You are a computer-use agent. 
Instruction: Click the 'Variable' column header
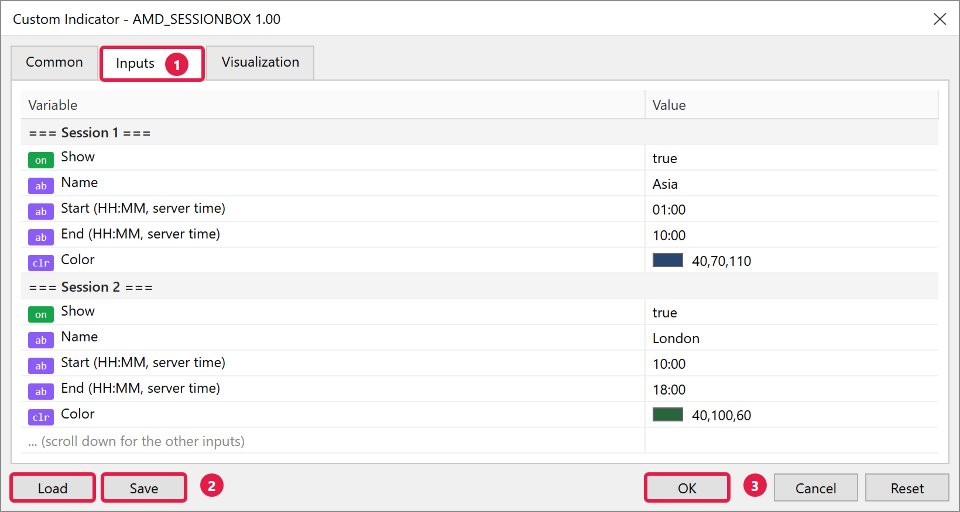click(333, 105)
